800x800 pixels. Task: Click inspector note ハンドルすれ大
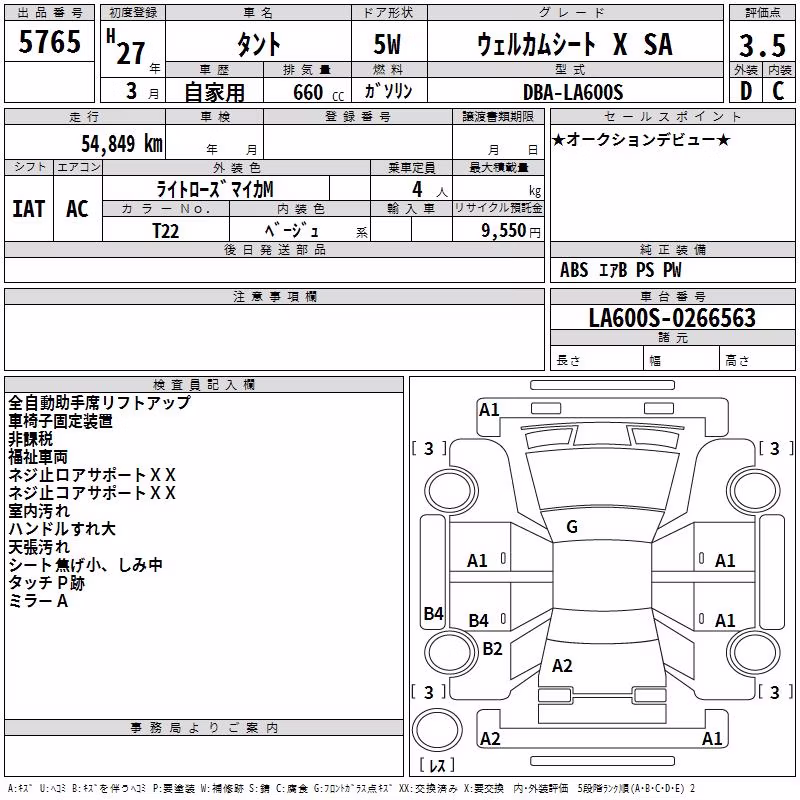(x=62, y=529)
